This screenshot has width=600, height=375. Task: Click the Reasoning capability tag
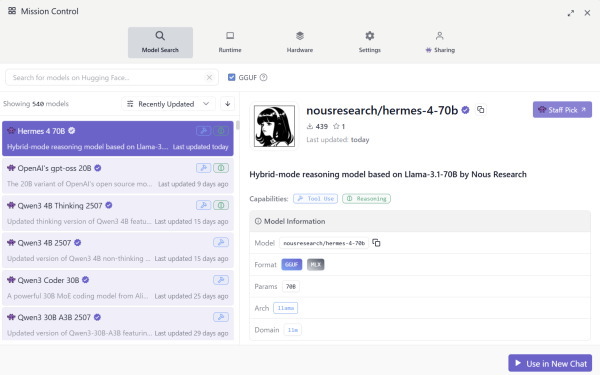pos(366,199)
